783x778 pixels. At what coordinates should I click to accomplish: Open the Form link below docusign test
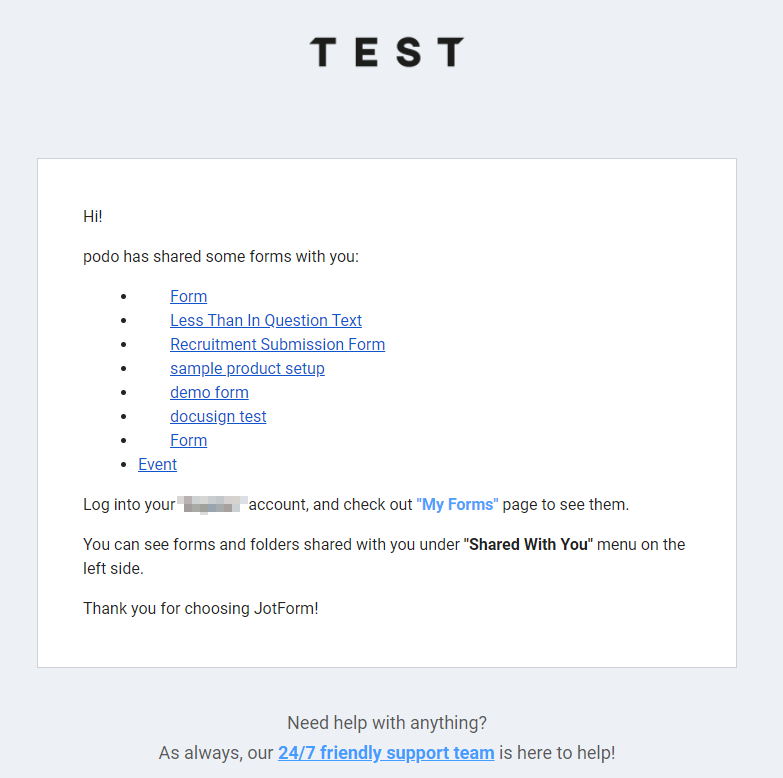point(188,440)
